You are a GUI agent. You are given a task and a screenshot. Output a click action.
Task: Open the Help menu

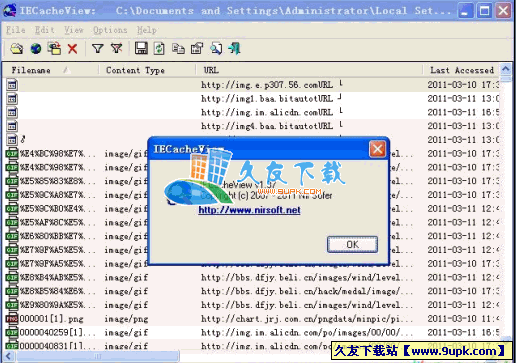click(x=146, y=30)
